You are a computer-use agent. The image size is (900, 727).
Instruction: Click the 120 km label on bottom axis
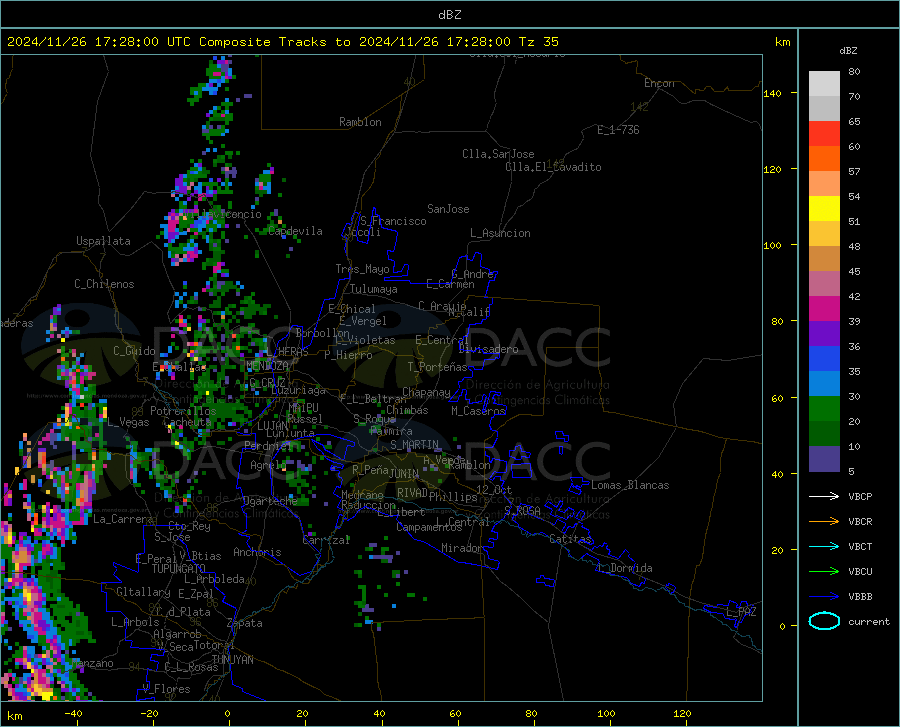point(682,714)
